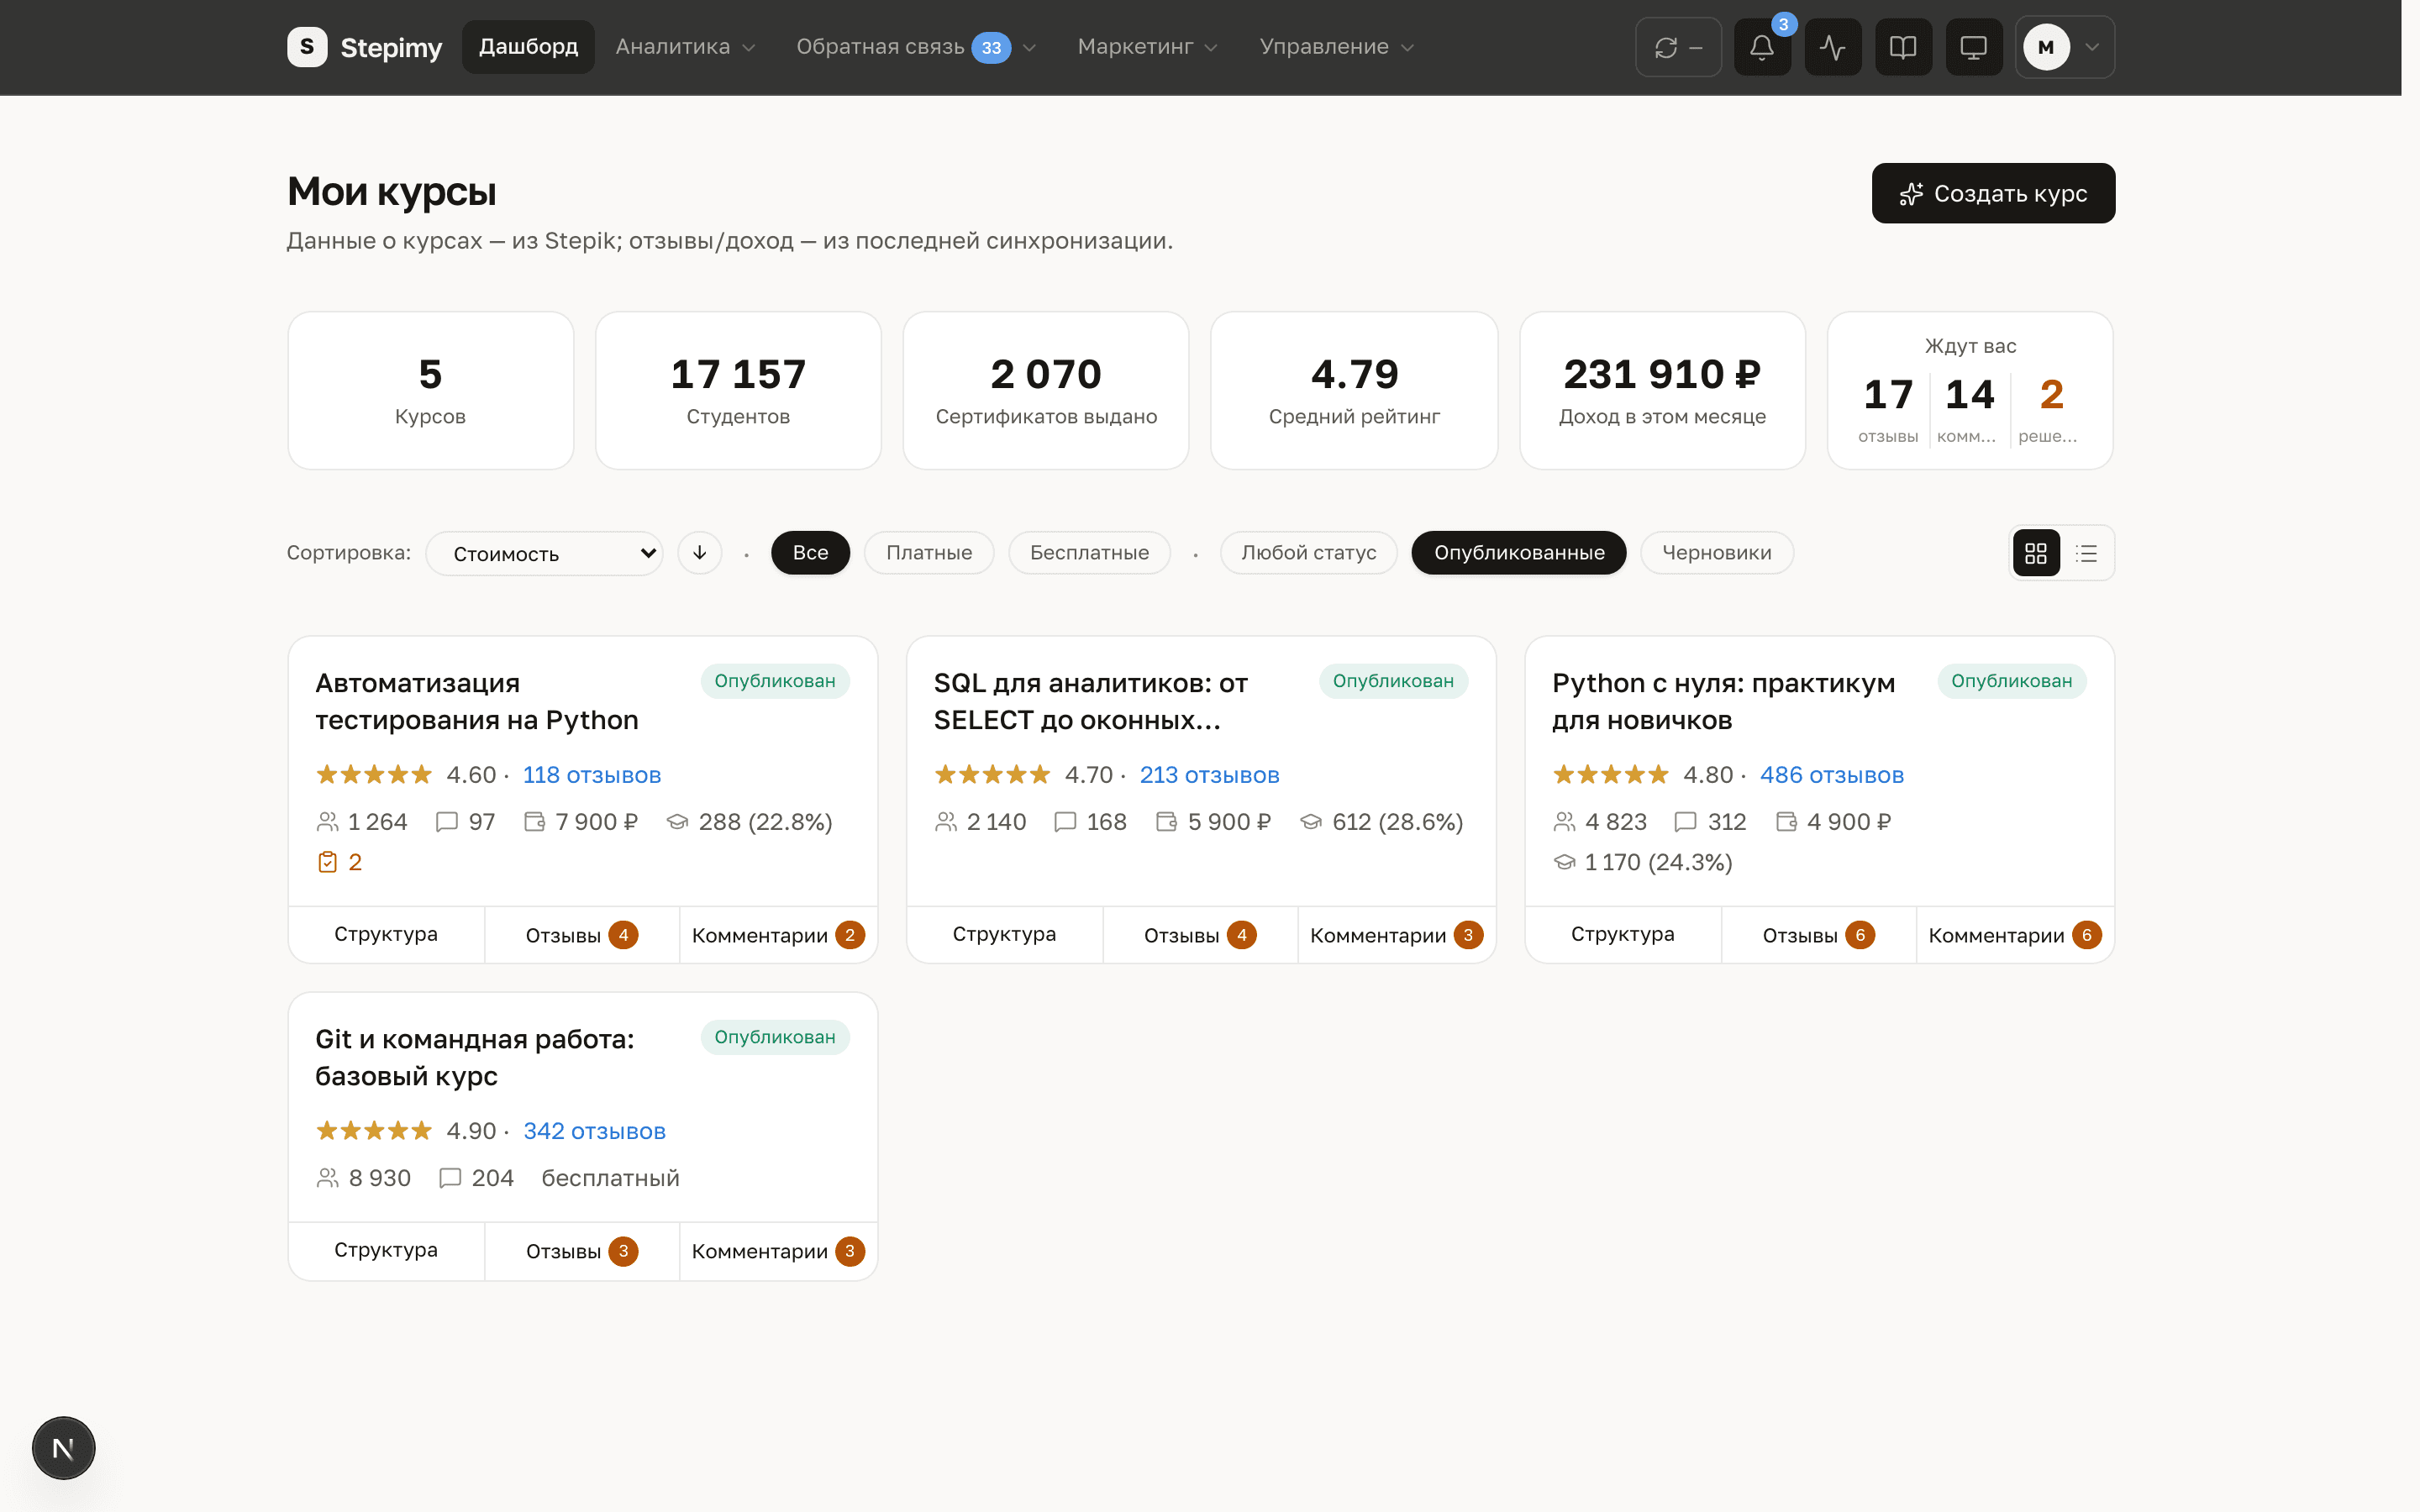This screenshot has height=1512, width=2420.
Task: Switch to grid view layout
Action: (2036, 553)
